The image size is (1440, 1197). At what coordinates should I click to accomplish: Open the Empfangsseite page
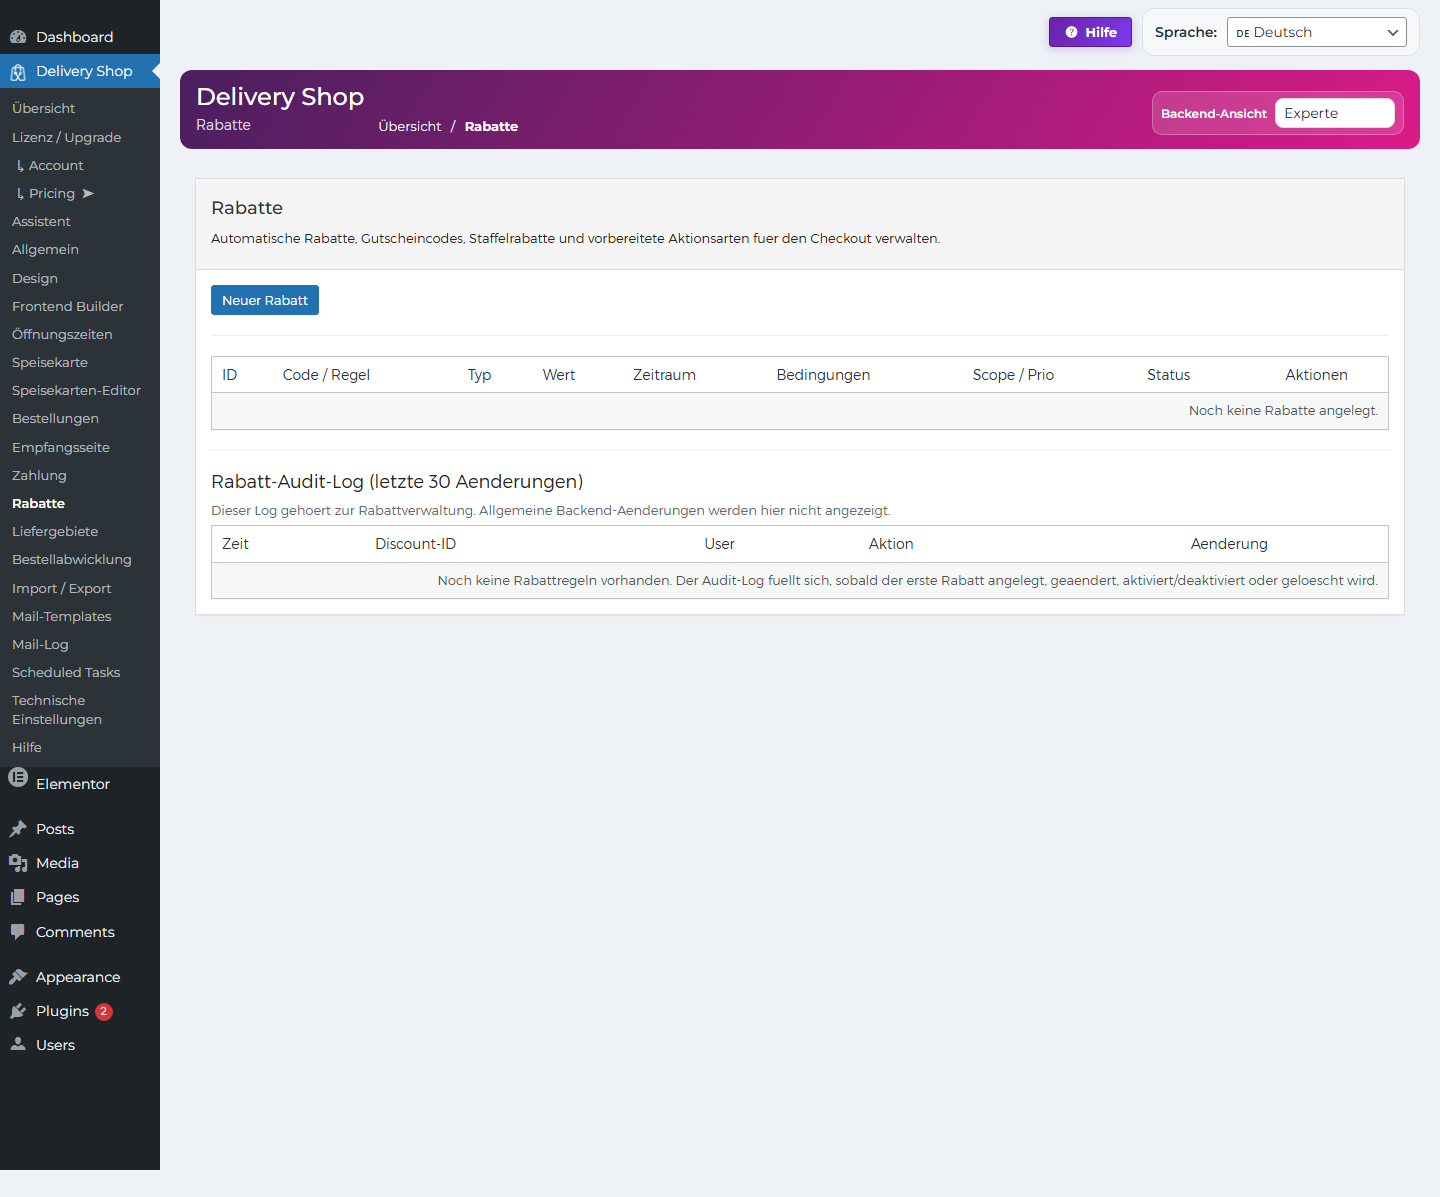(61, 447)
